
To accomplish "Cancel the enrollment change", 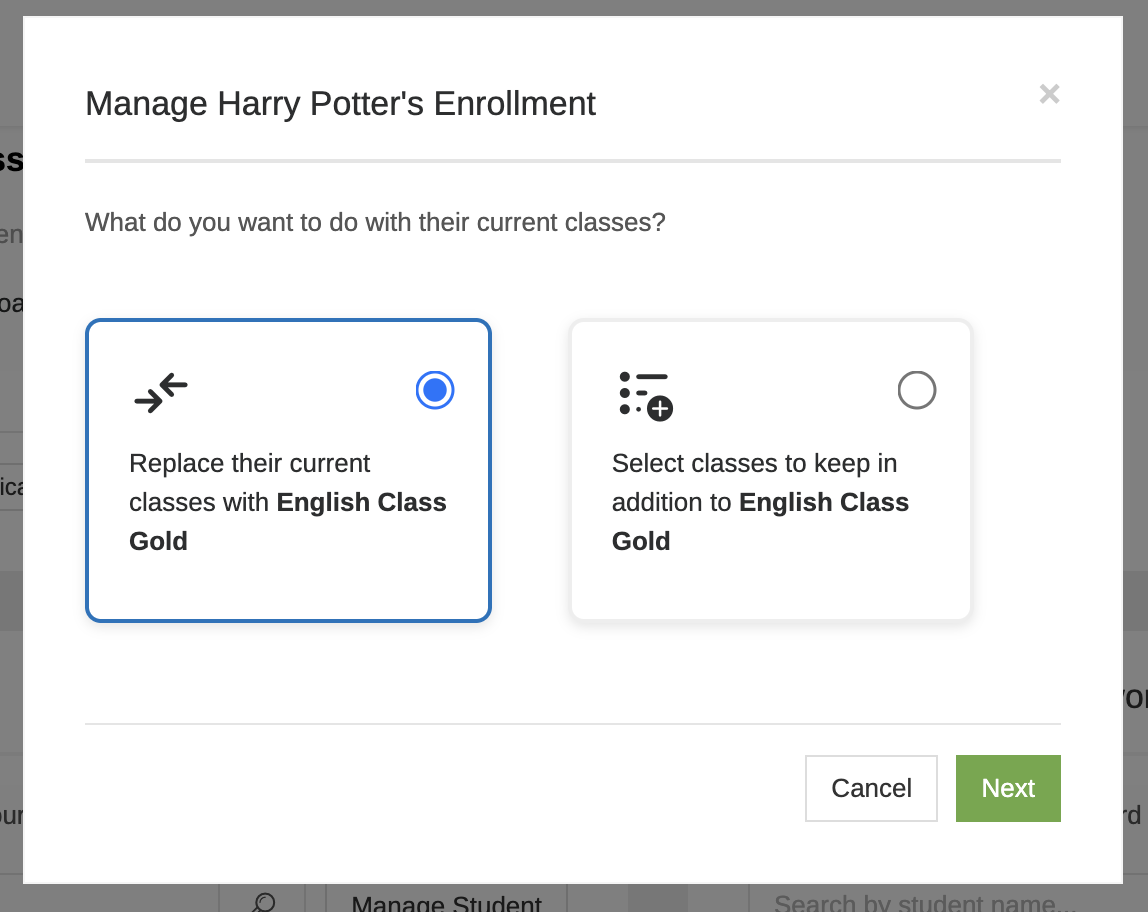I will click(871, 788).
